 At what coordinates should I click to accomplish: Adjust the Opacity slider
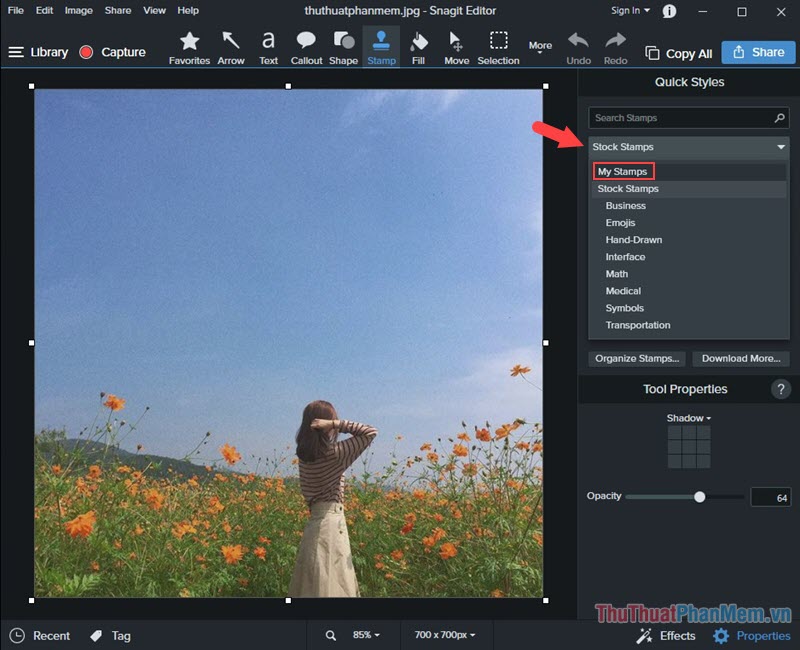699,496
